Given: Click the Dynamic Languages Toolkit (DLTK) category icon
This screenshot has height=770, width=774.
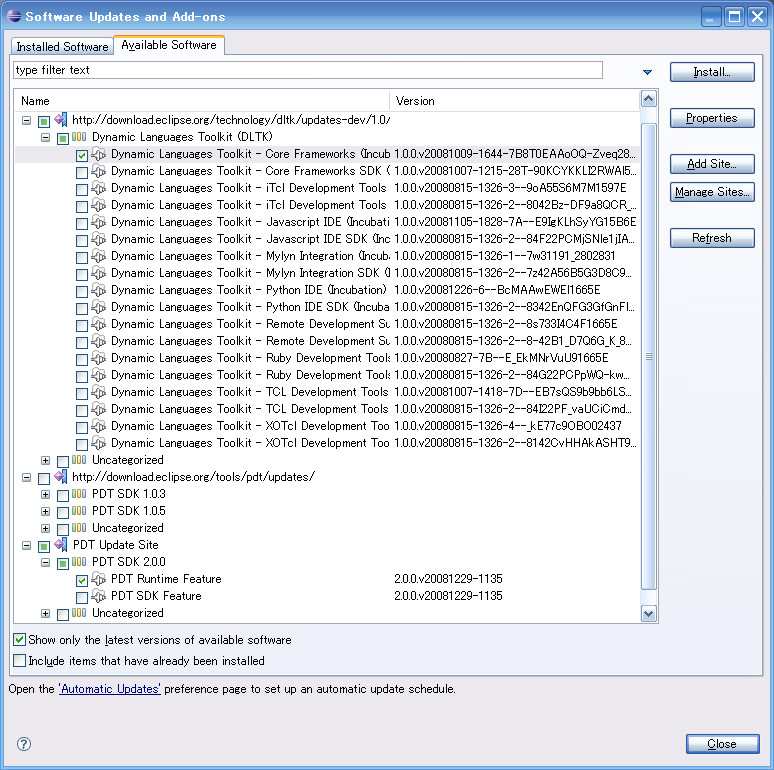Looking at the screenshot, I should [79, 137].
